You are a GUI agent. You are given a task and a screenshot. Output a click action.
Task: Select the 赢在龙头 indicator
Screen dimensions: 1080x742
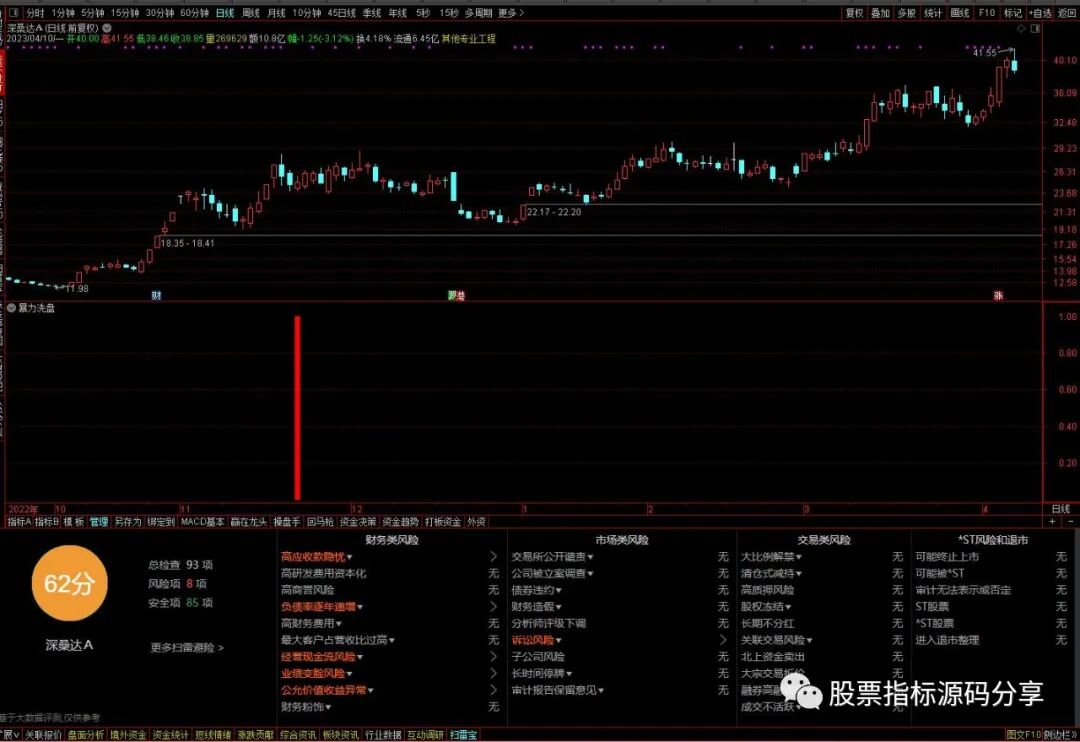(248, 522)
